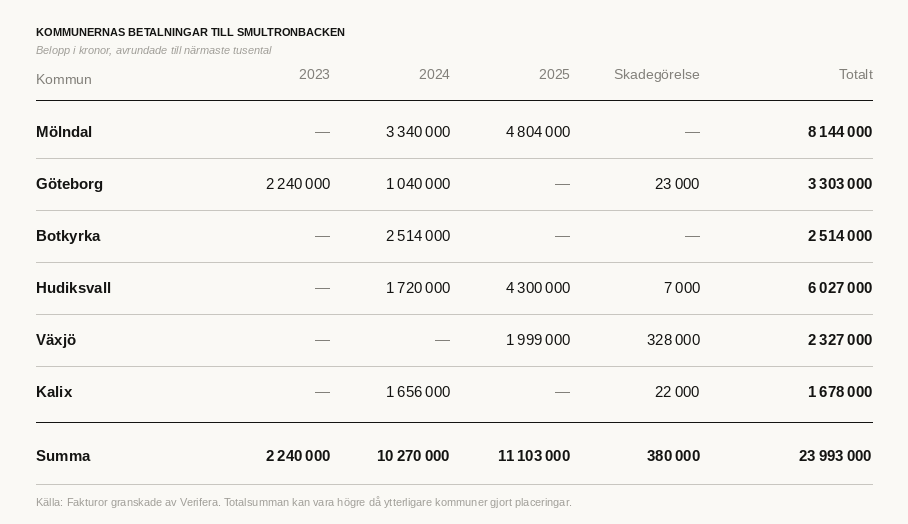The image size is (908, 524).
Task: Click Växjö's Skadegörelse value 328 000
Action: [x=673, y=340]
